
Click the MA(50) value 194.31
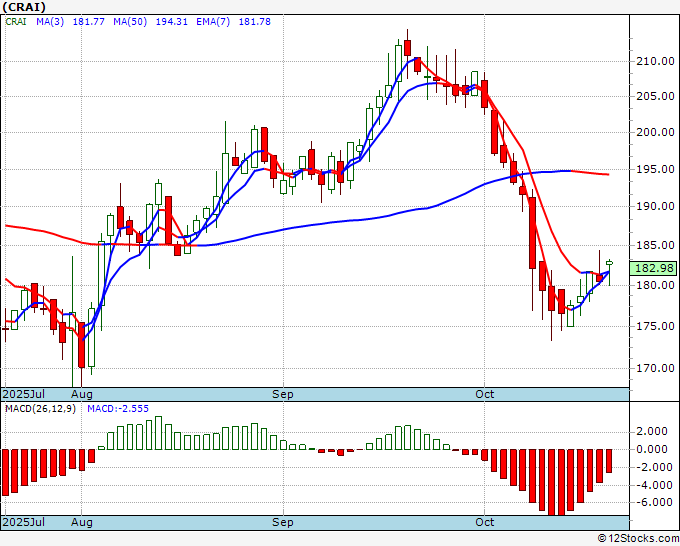pyautogui.click(x=172, y=21)
